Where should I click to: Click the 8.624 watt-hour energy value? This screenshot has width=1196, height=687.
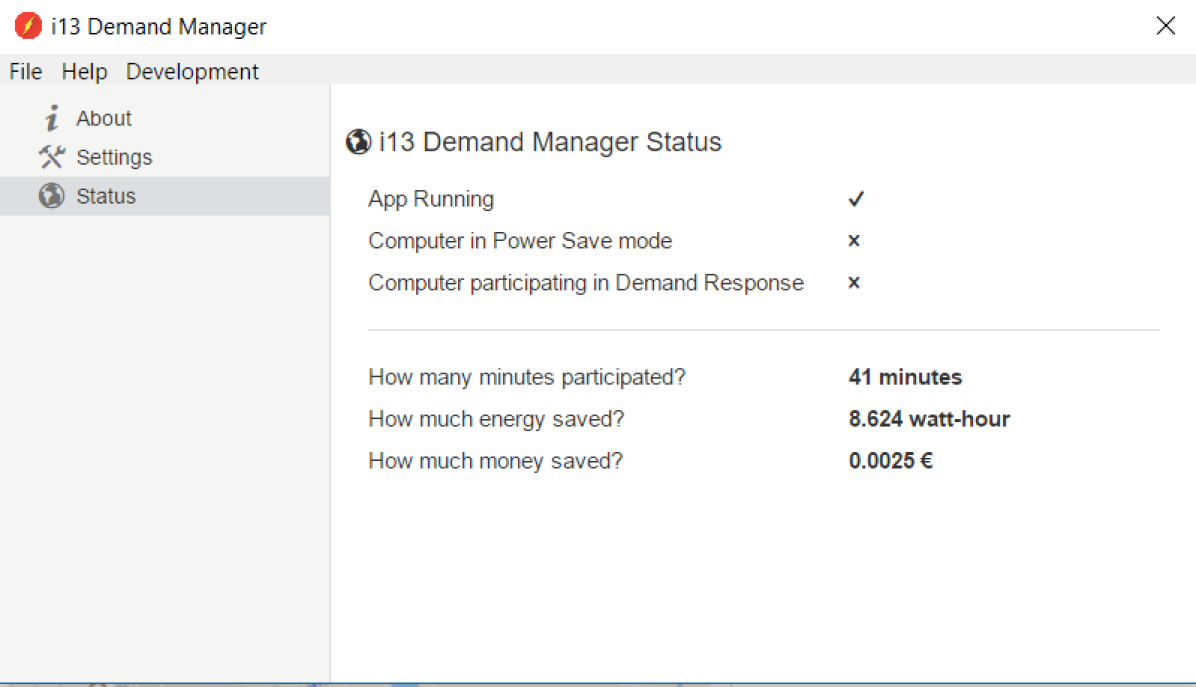click(929, 419)
